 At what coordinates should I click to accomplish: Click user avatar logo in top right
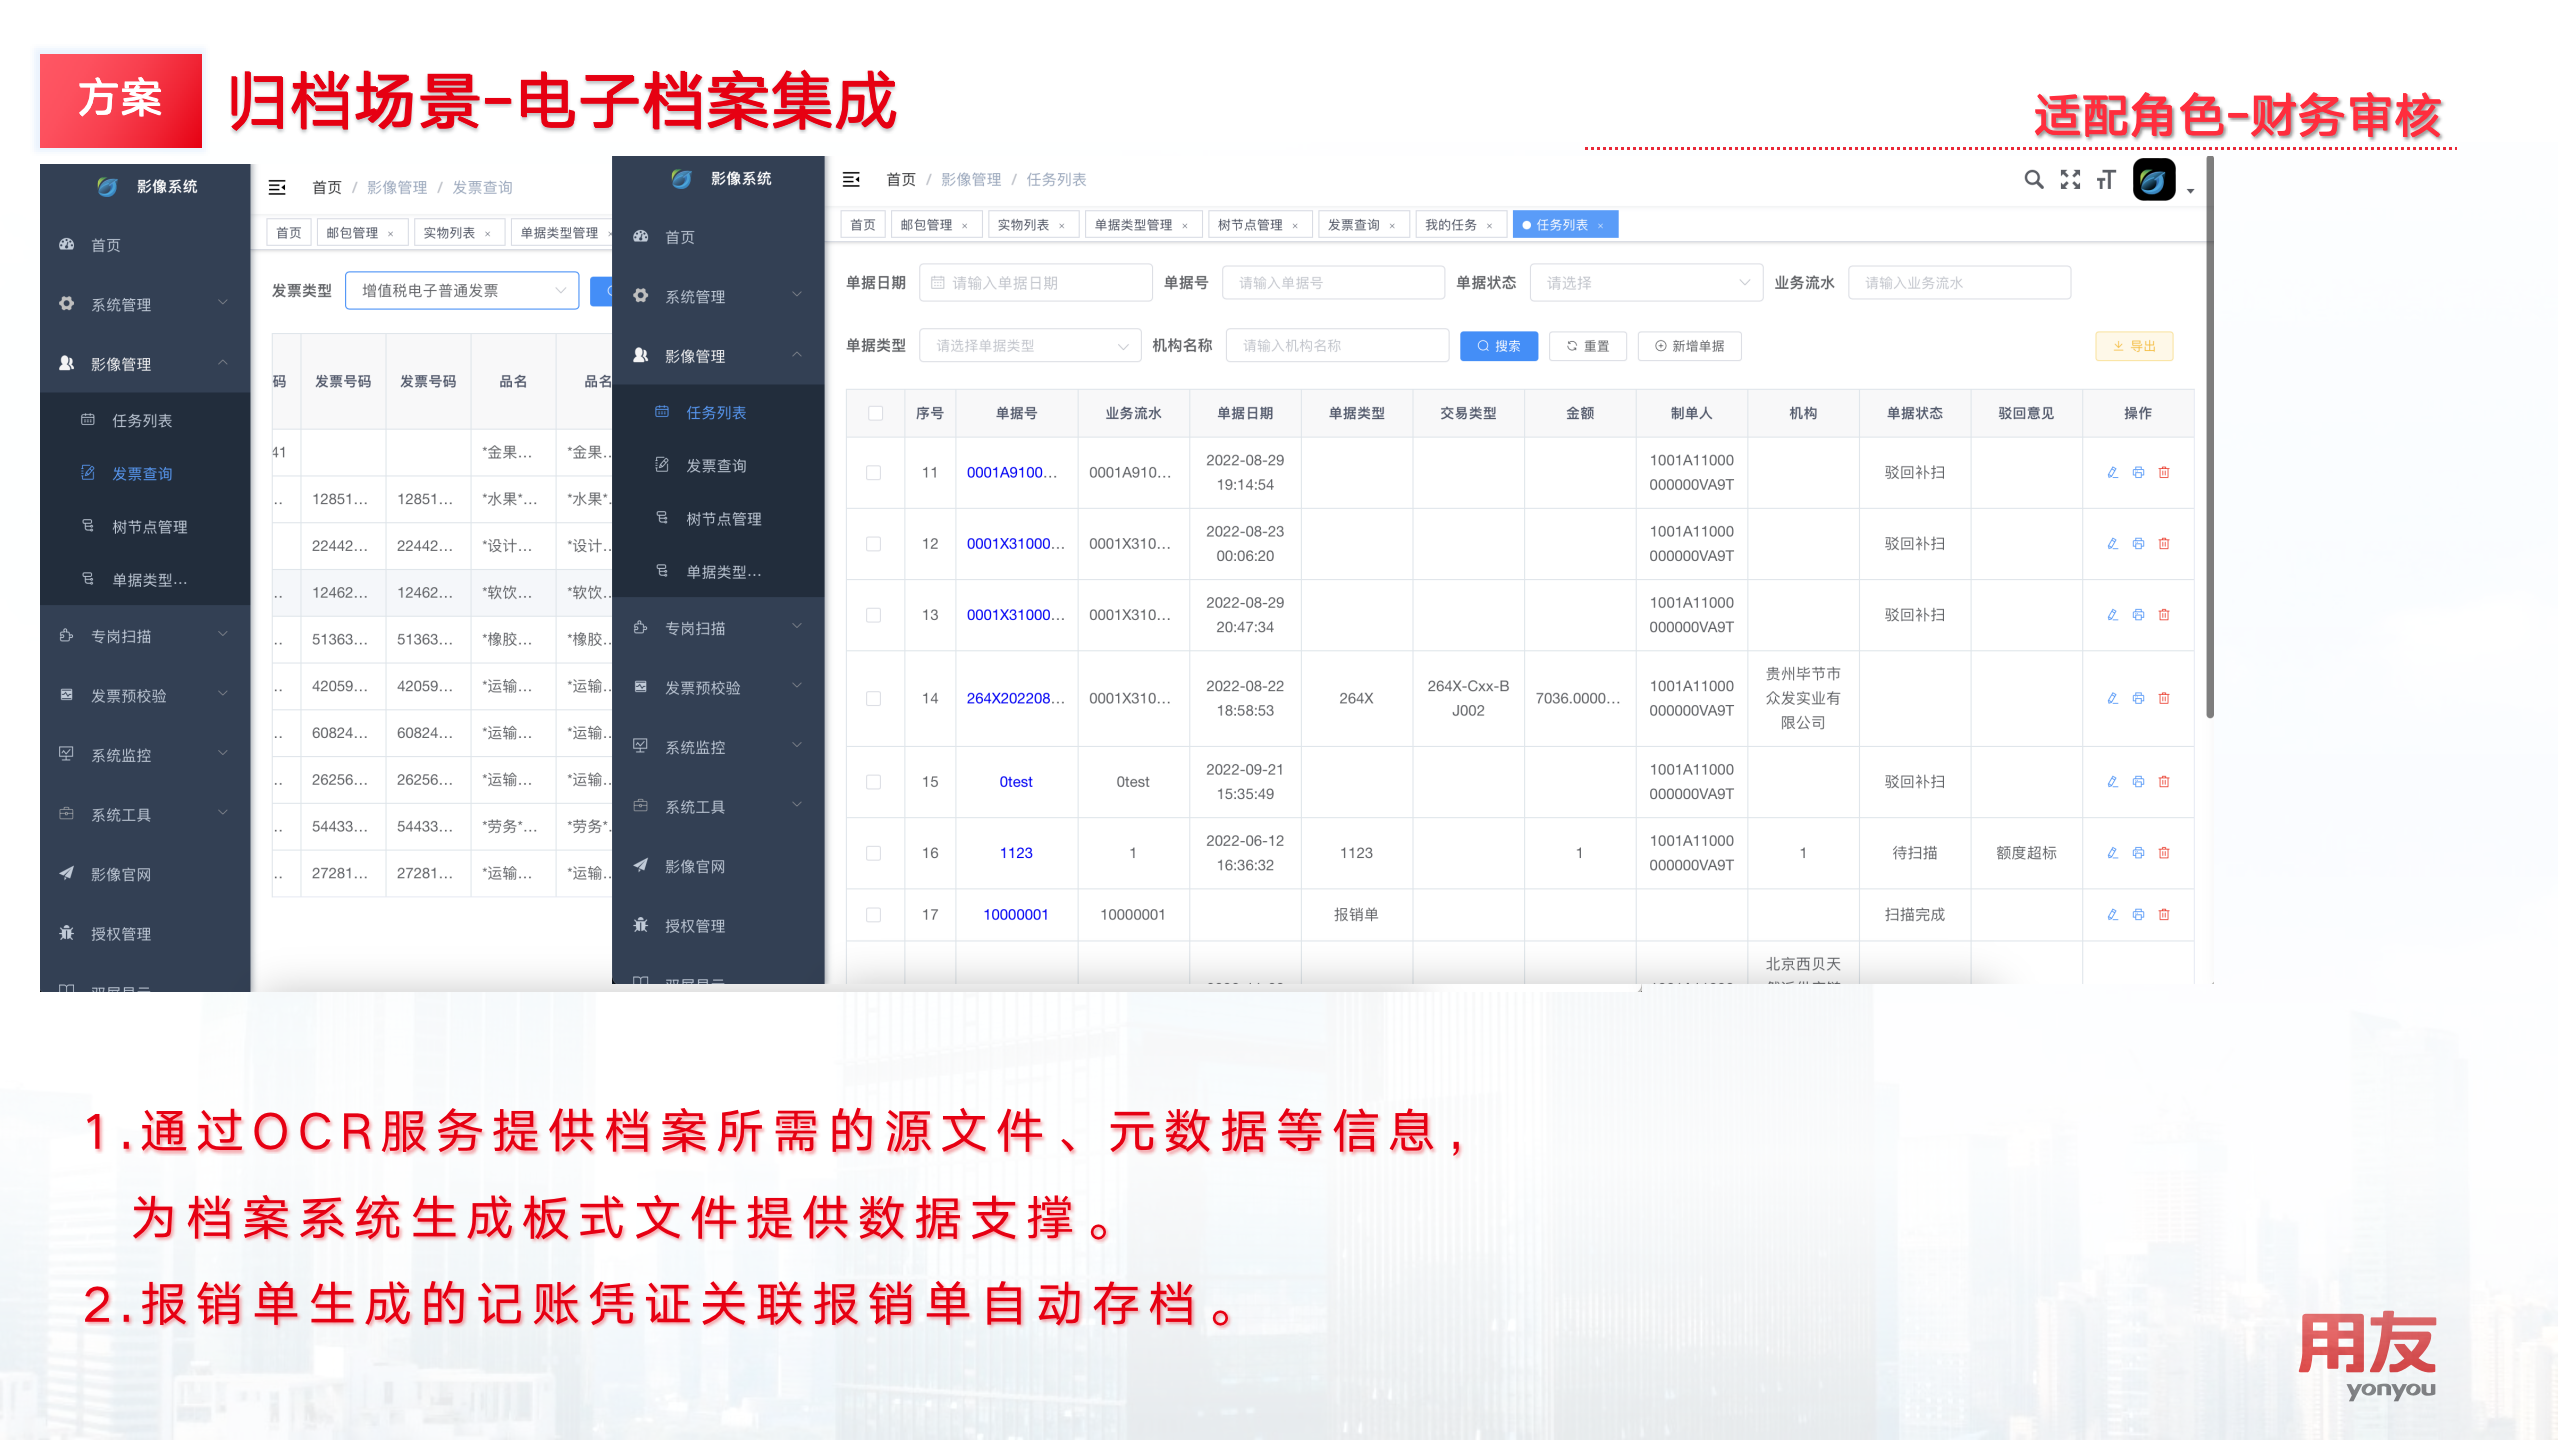click(x=2154, y=181)
